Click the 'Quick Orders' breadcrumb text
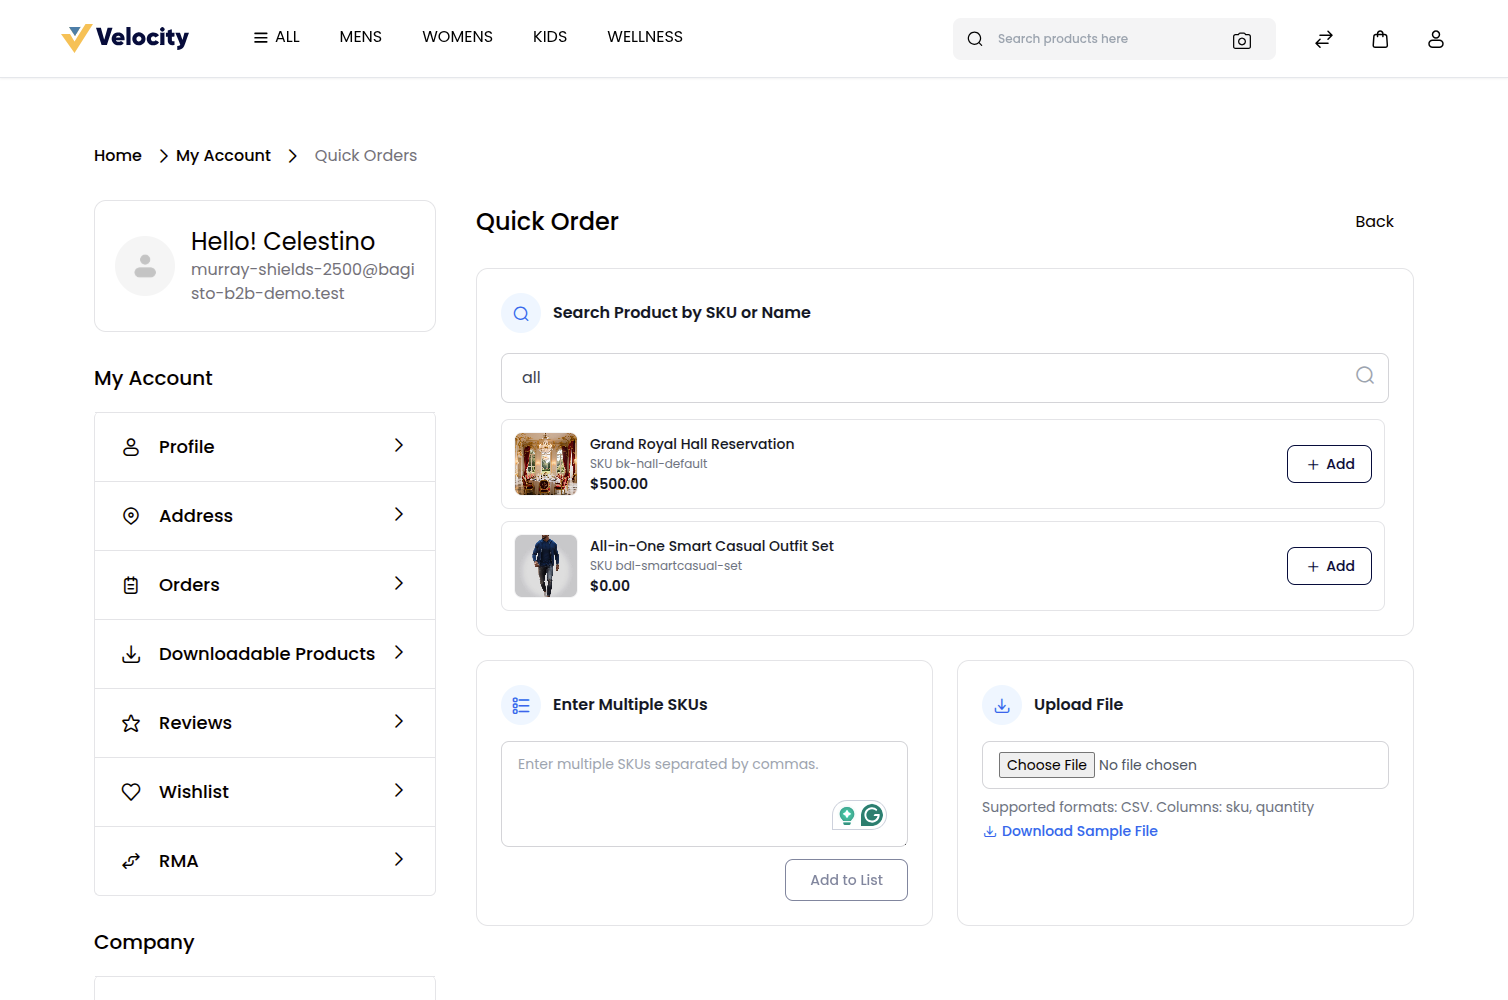1508x1000 pixels. 366,156
